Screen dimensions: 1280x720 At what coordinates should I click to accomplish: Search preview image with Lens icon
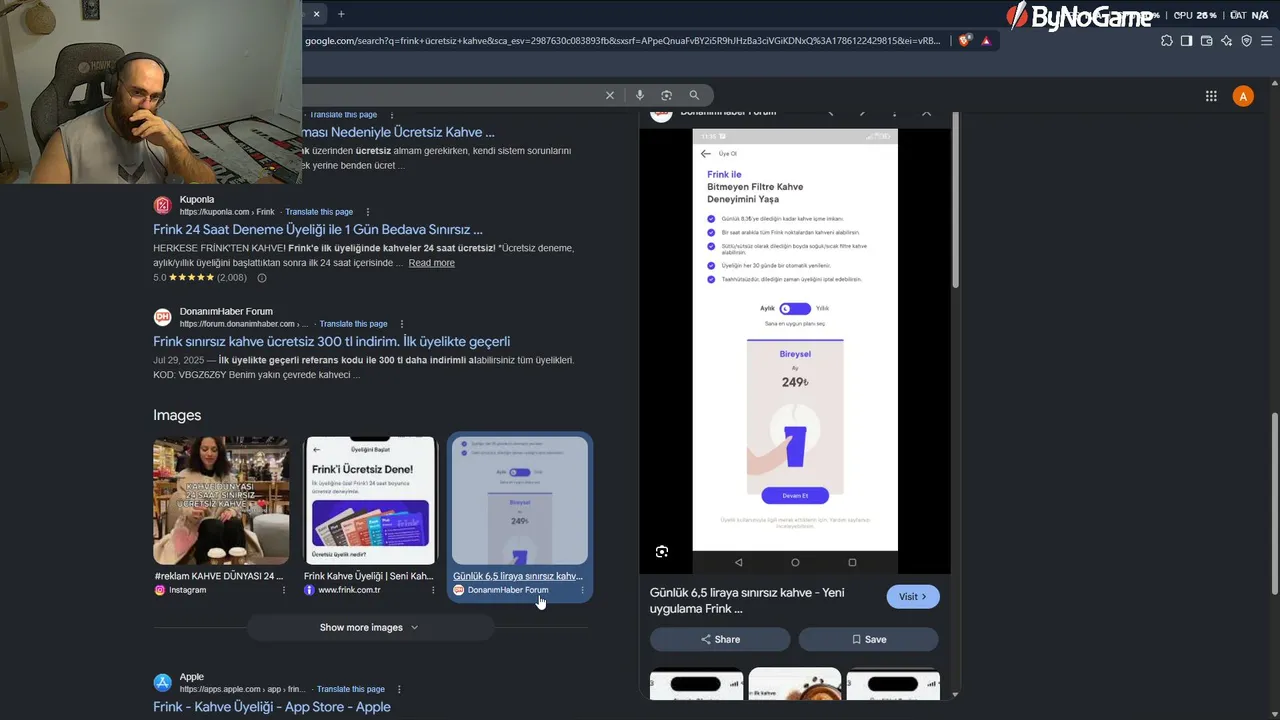click(x=661, y=552)
